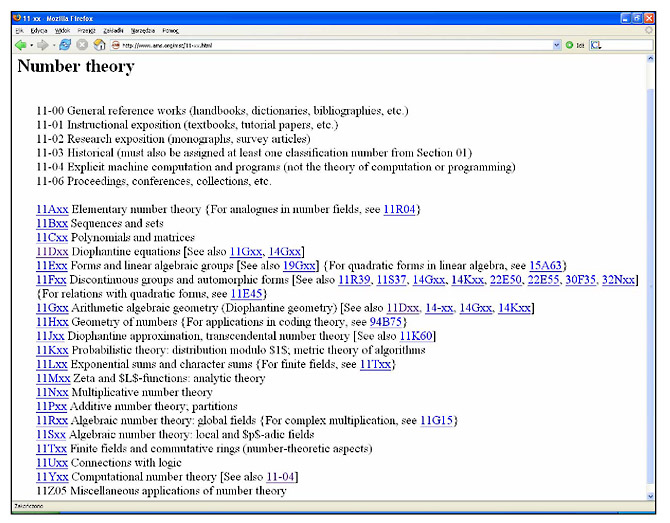Go to the Home page icon
Viewport: 670px width, 523px height.
point(99,45)
